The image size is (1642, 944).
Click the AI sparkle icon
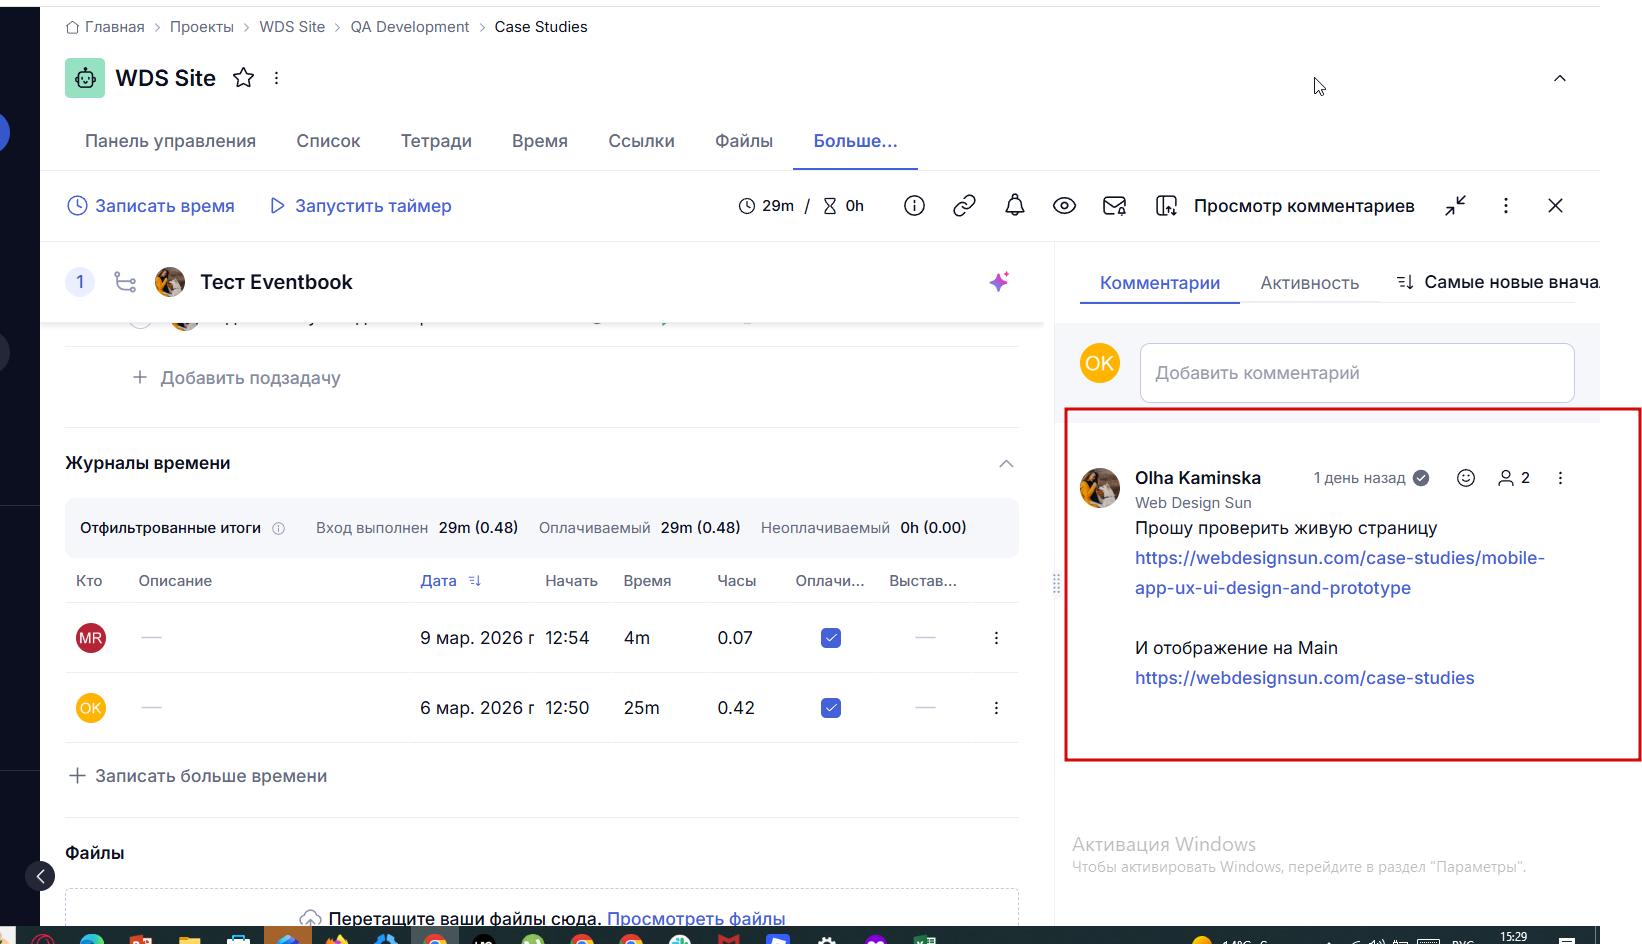pyautogui.click(x=999, y=282)
